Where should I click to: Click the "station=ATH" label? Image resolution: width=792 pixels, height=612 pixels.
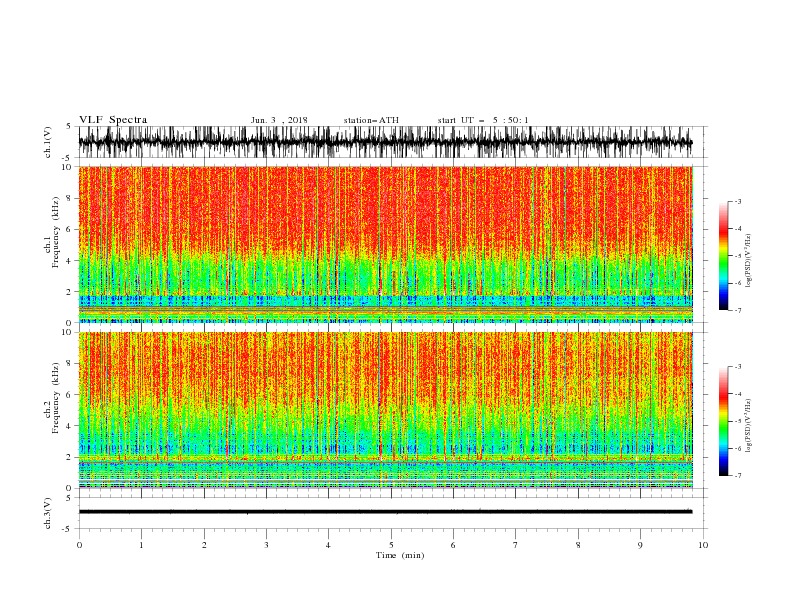coord(371,121)
